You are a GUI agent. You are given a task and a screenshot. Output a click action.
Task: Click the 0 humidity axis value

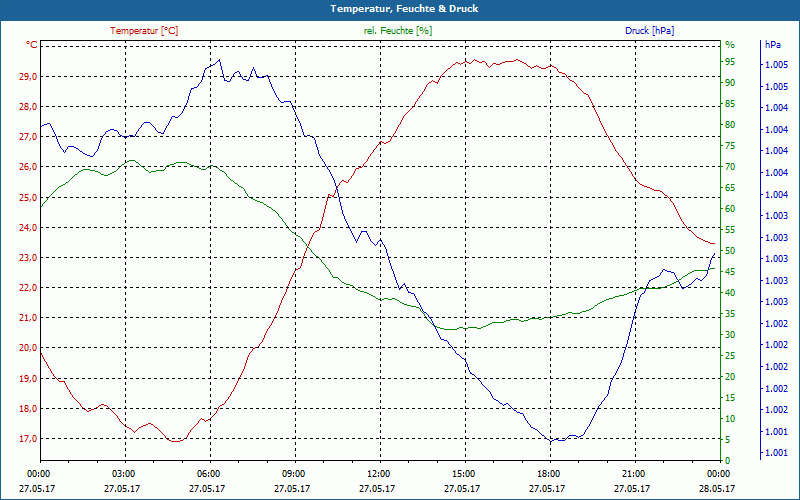tap(728, 460)
